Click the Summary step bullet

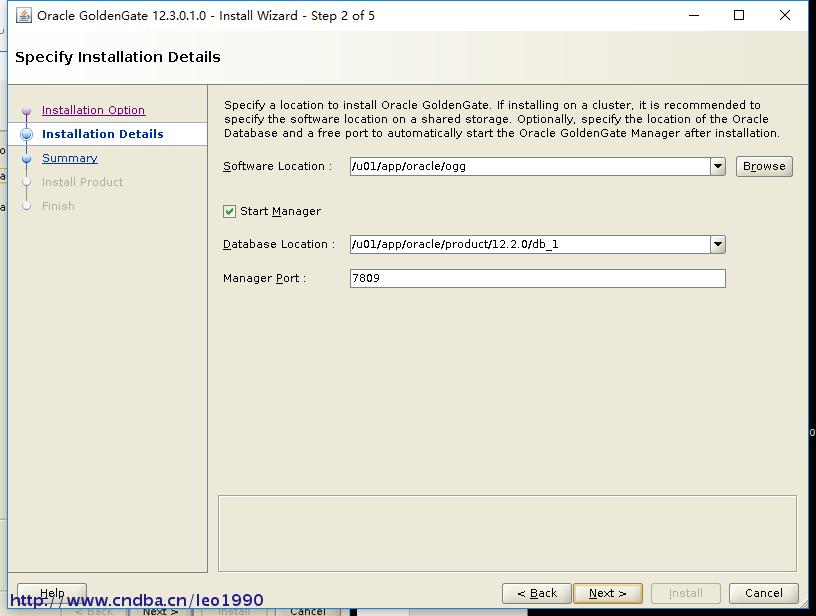click(27, 158)
